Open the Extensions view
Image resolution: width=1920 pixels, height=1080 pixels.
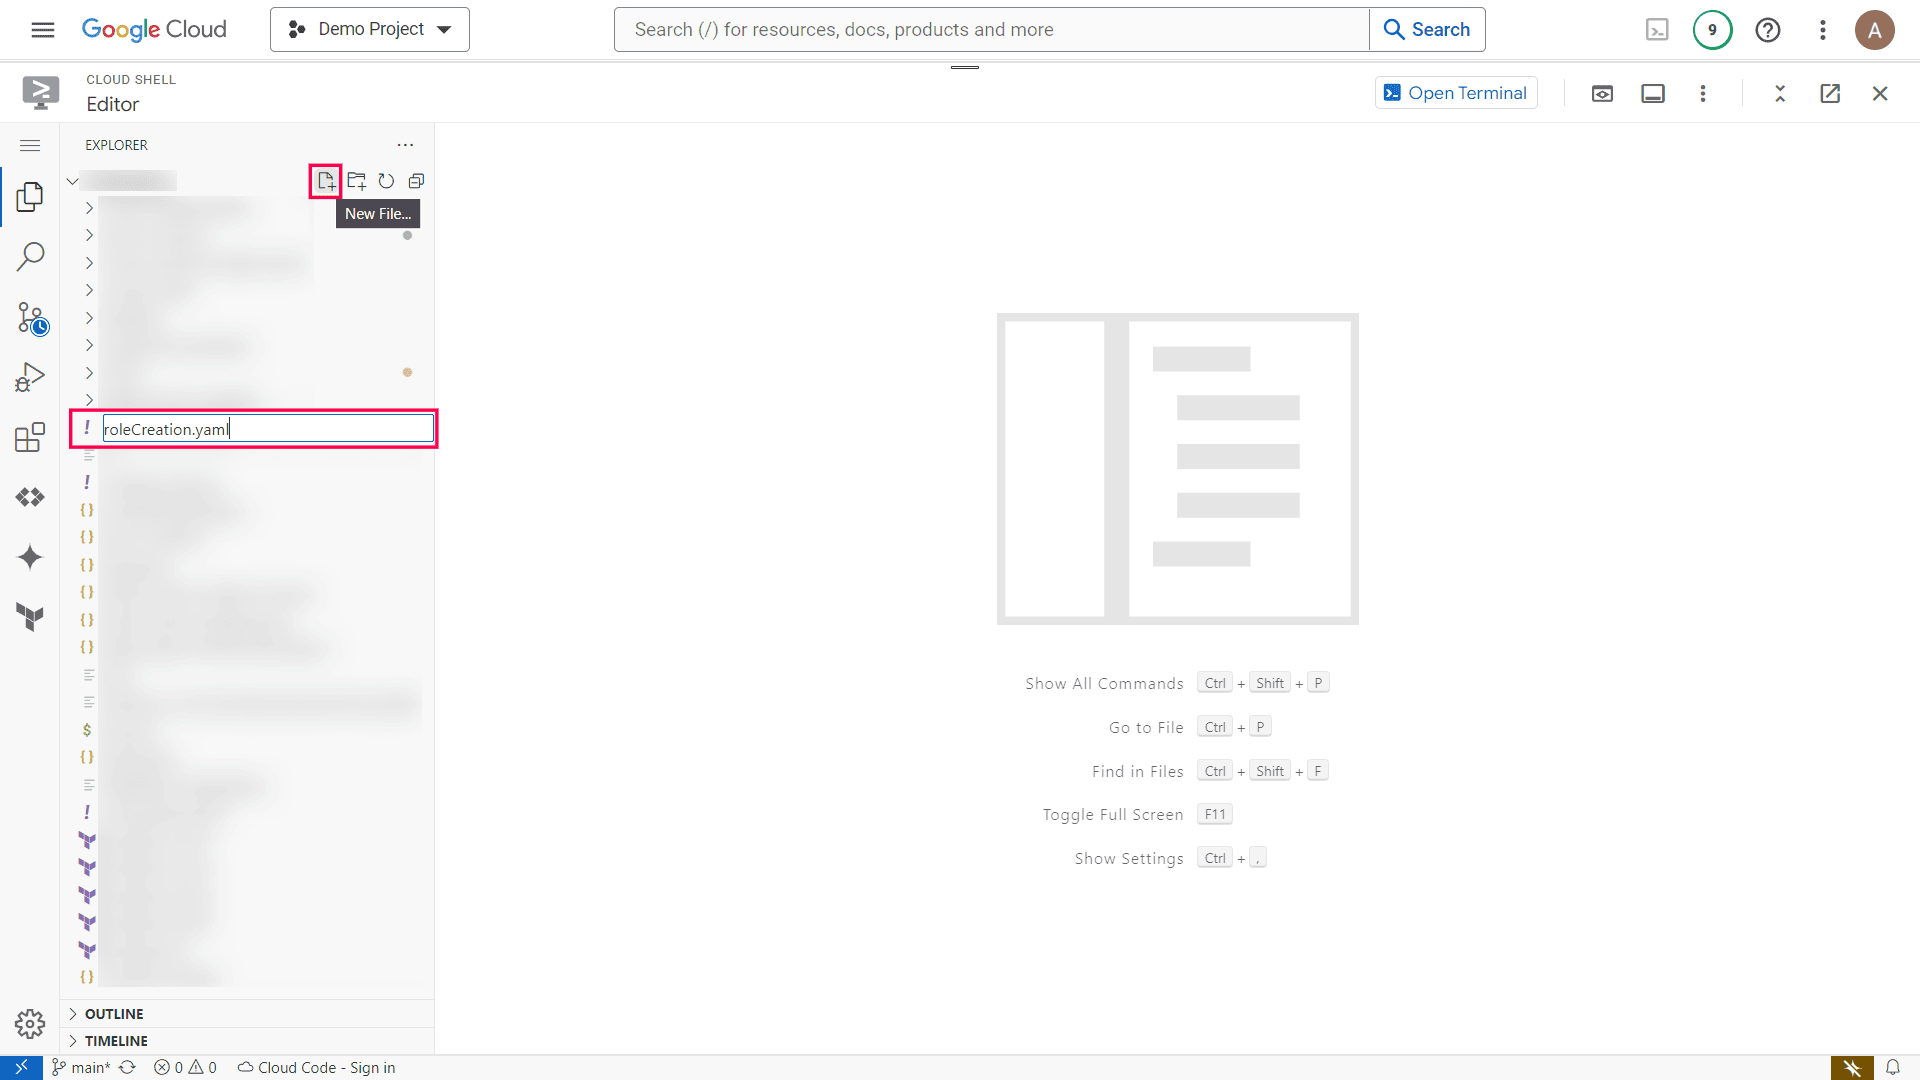click(x=30, y=437)
